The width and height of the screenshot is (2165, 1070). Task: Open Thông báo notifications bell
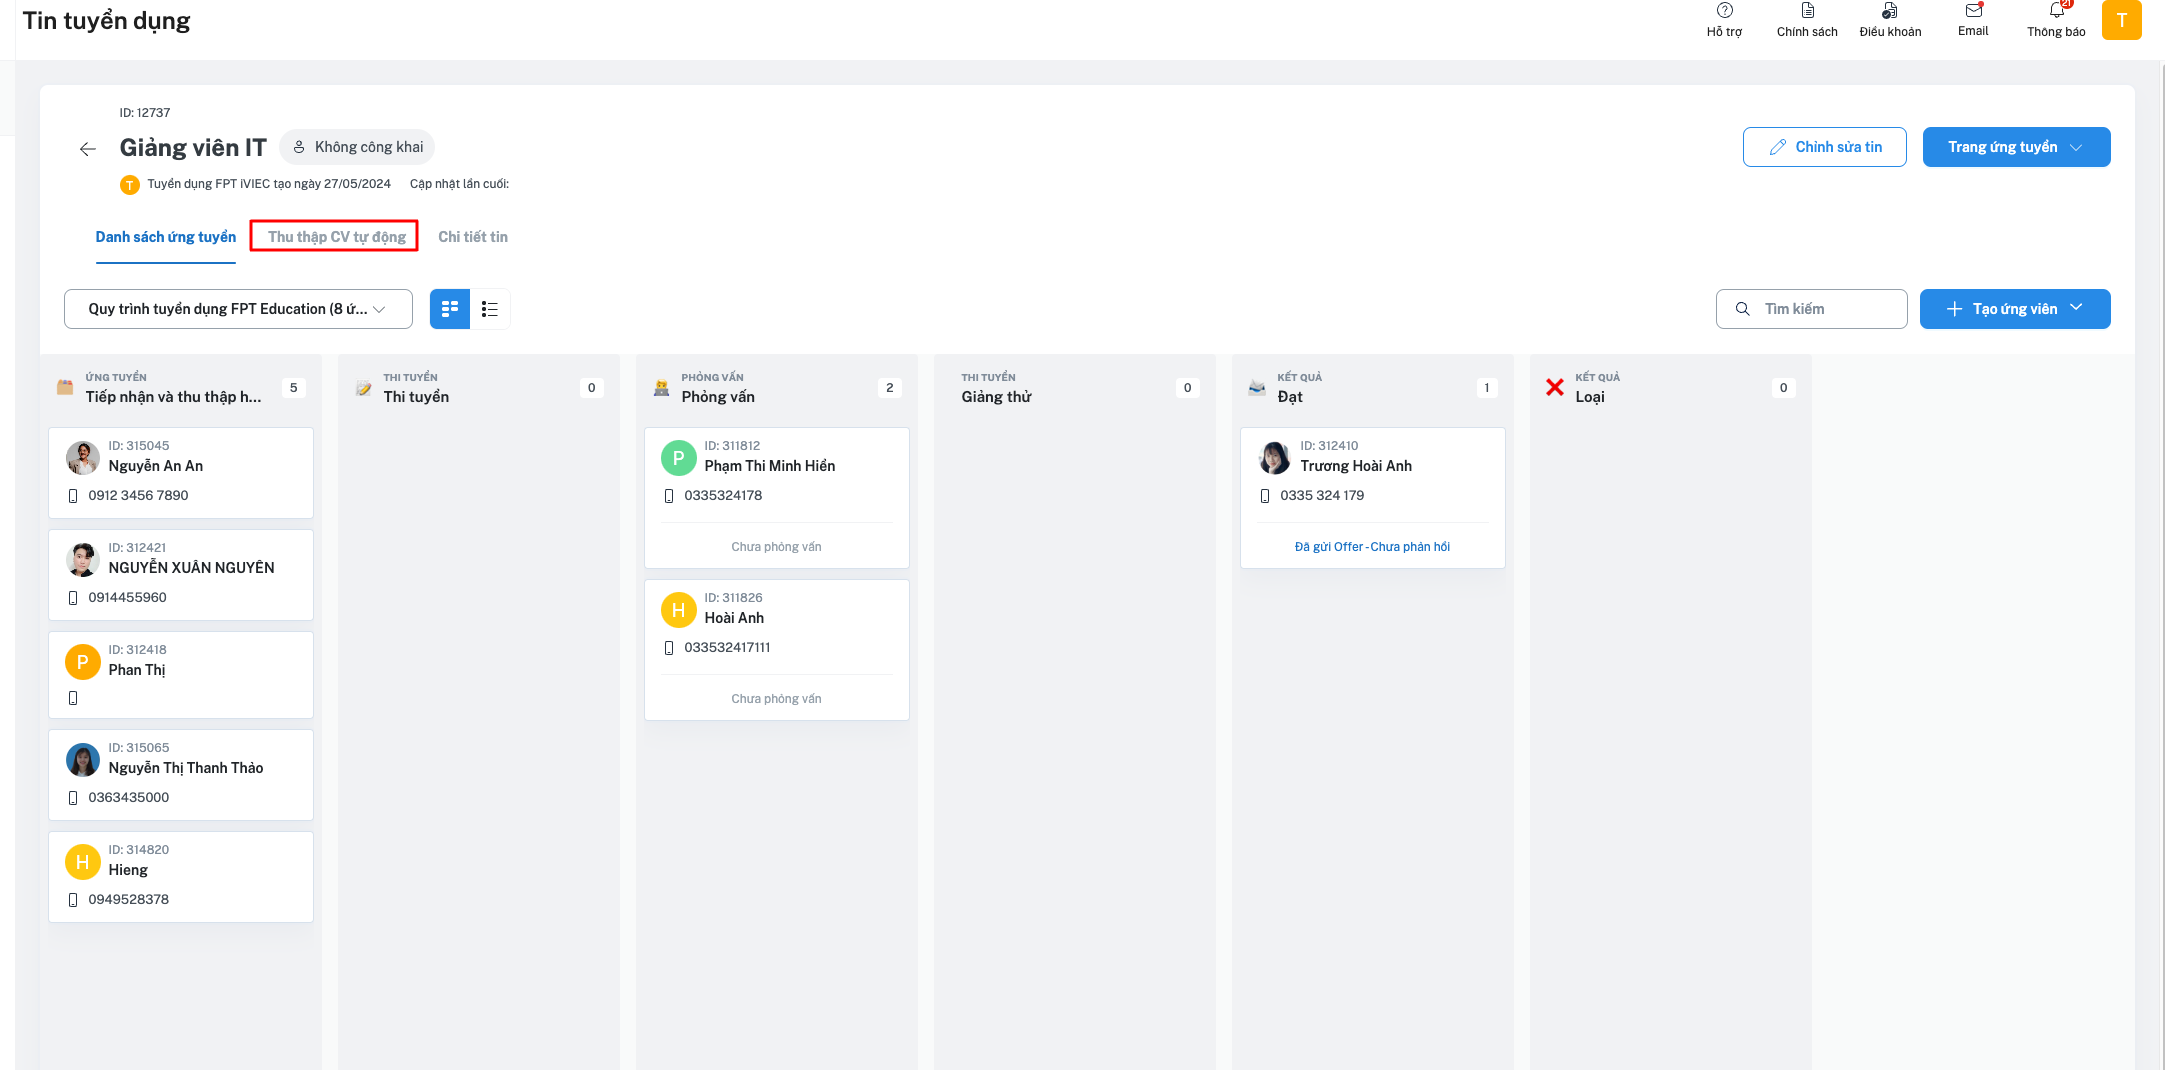[x=2056, y=12]
